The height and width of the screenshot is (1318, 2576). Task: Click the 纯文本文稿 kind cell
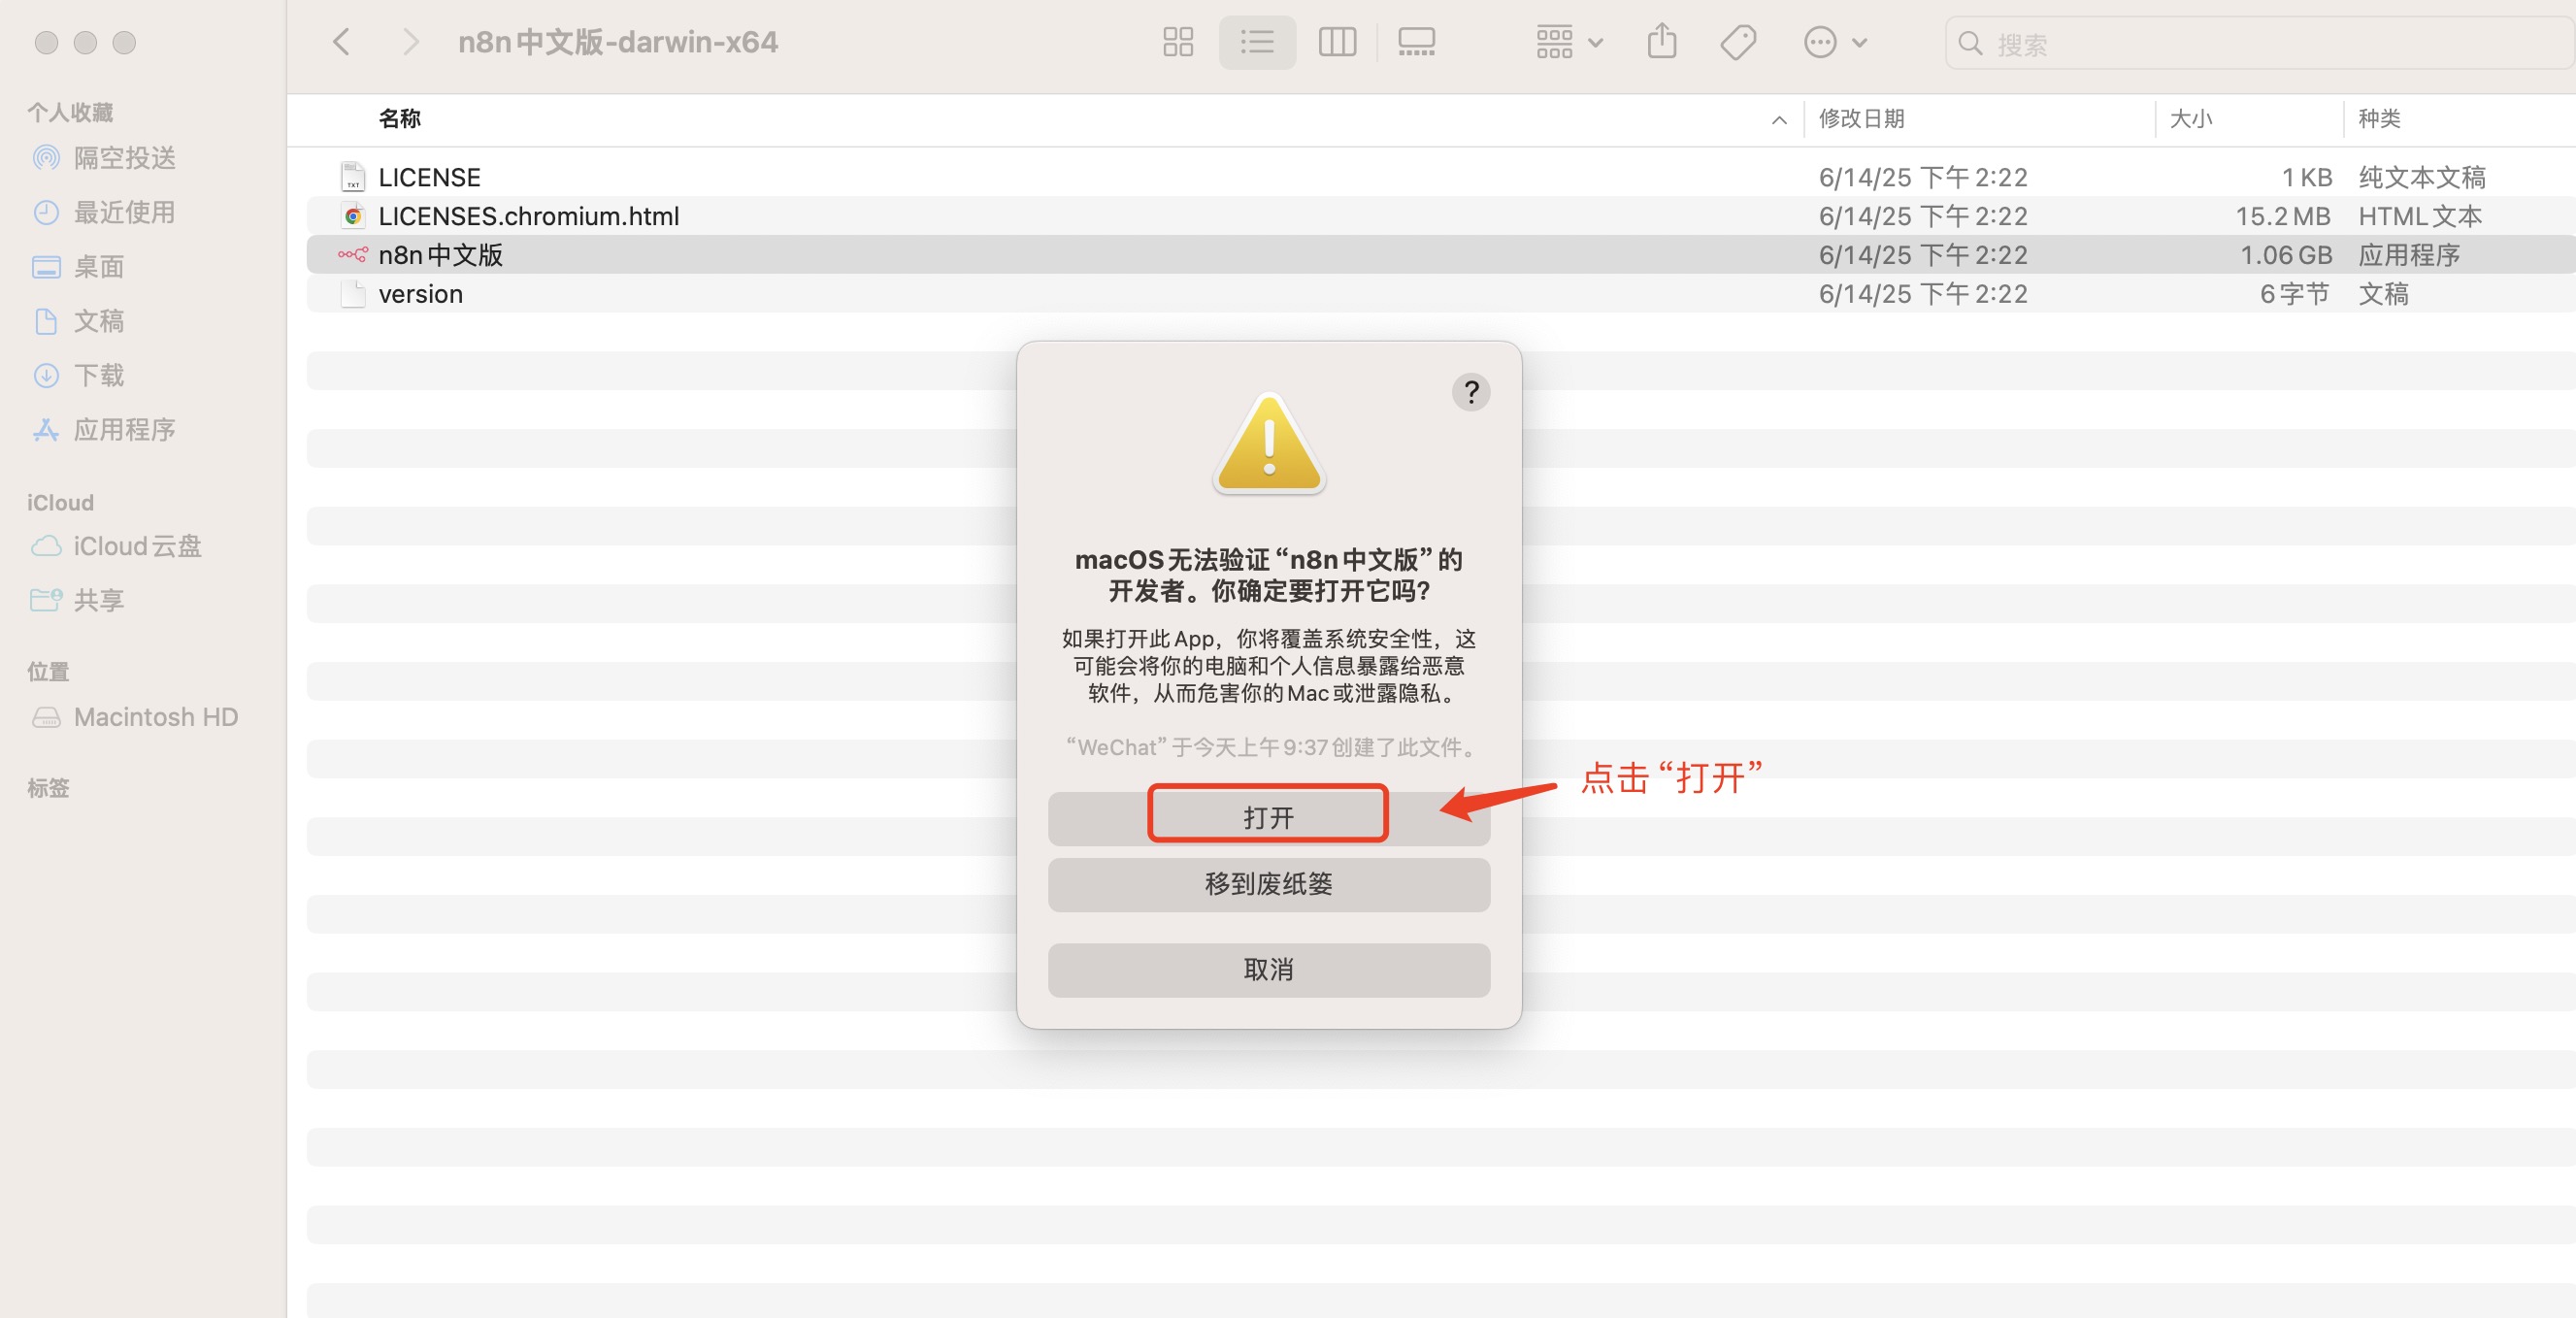2422,177
